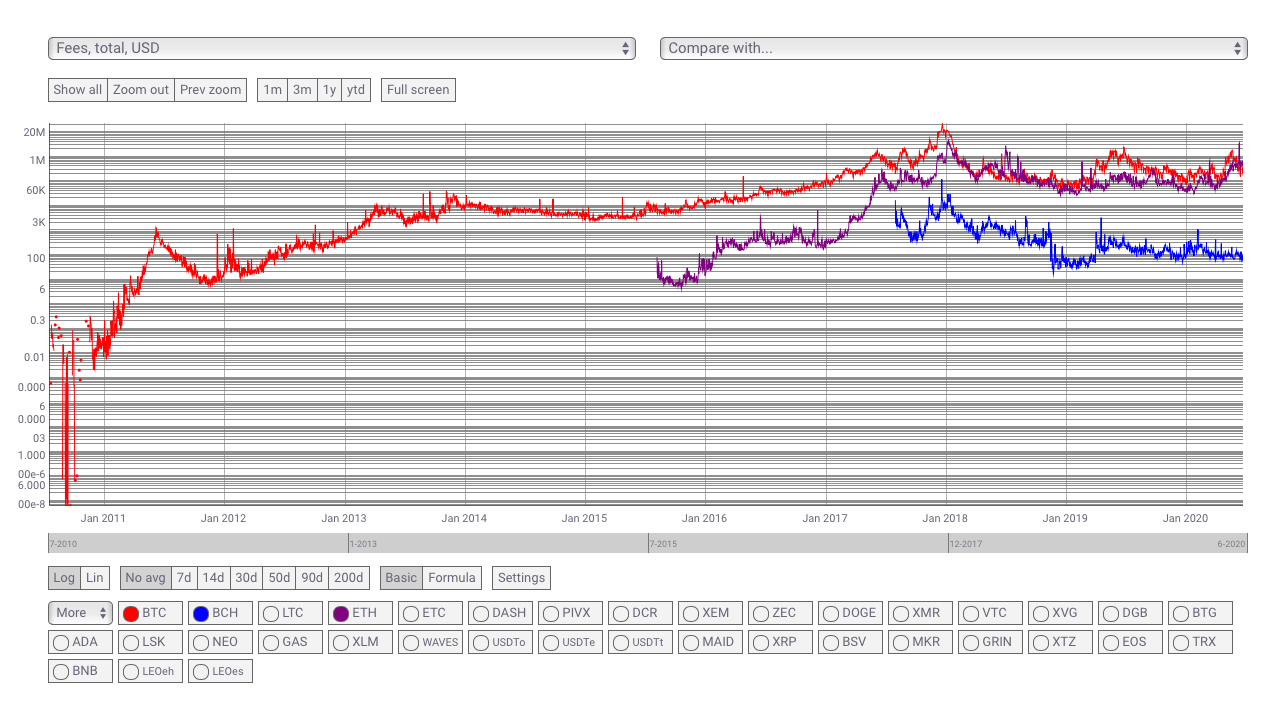The width and height of the screenshot is (1280, 720).
Task: Enable the PIVX coin series
Action: [x=570, y=613]
